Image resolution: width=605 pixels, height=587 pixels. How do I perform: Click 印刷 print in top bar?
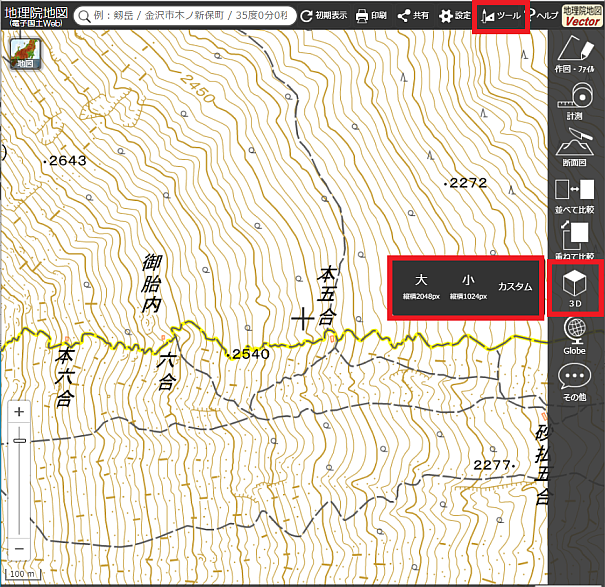[371, 17]
